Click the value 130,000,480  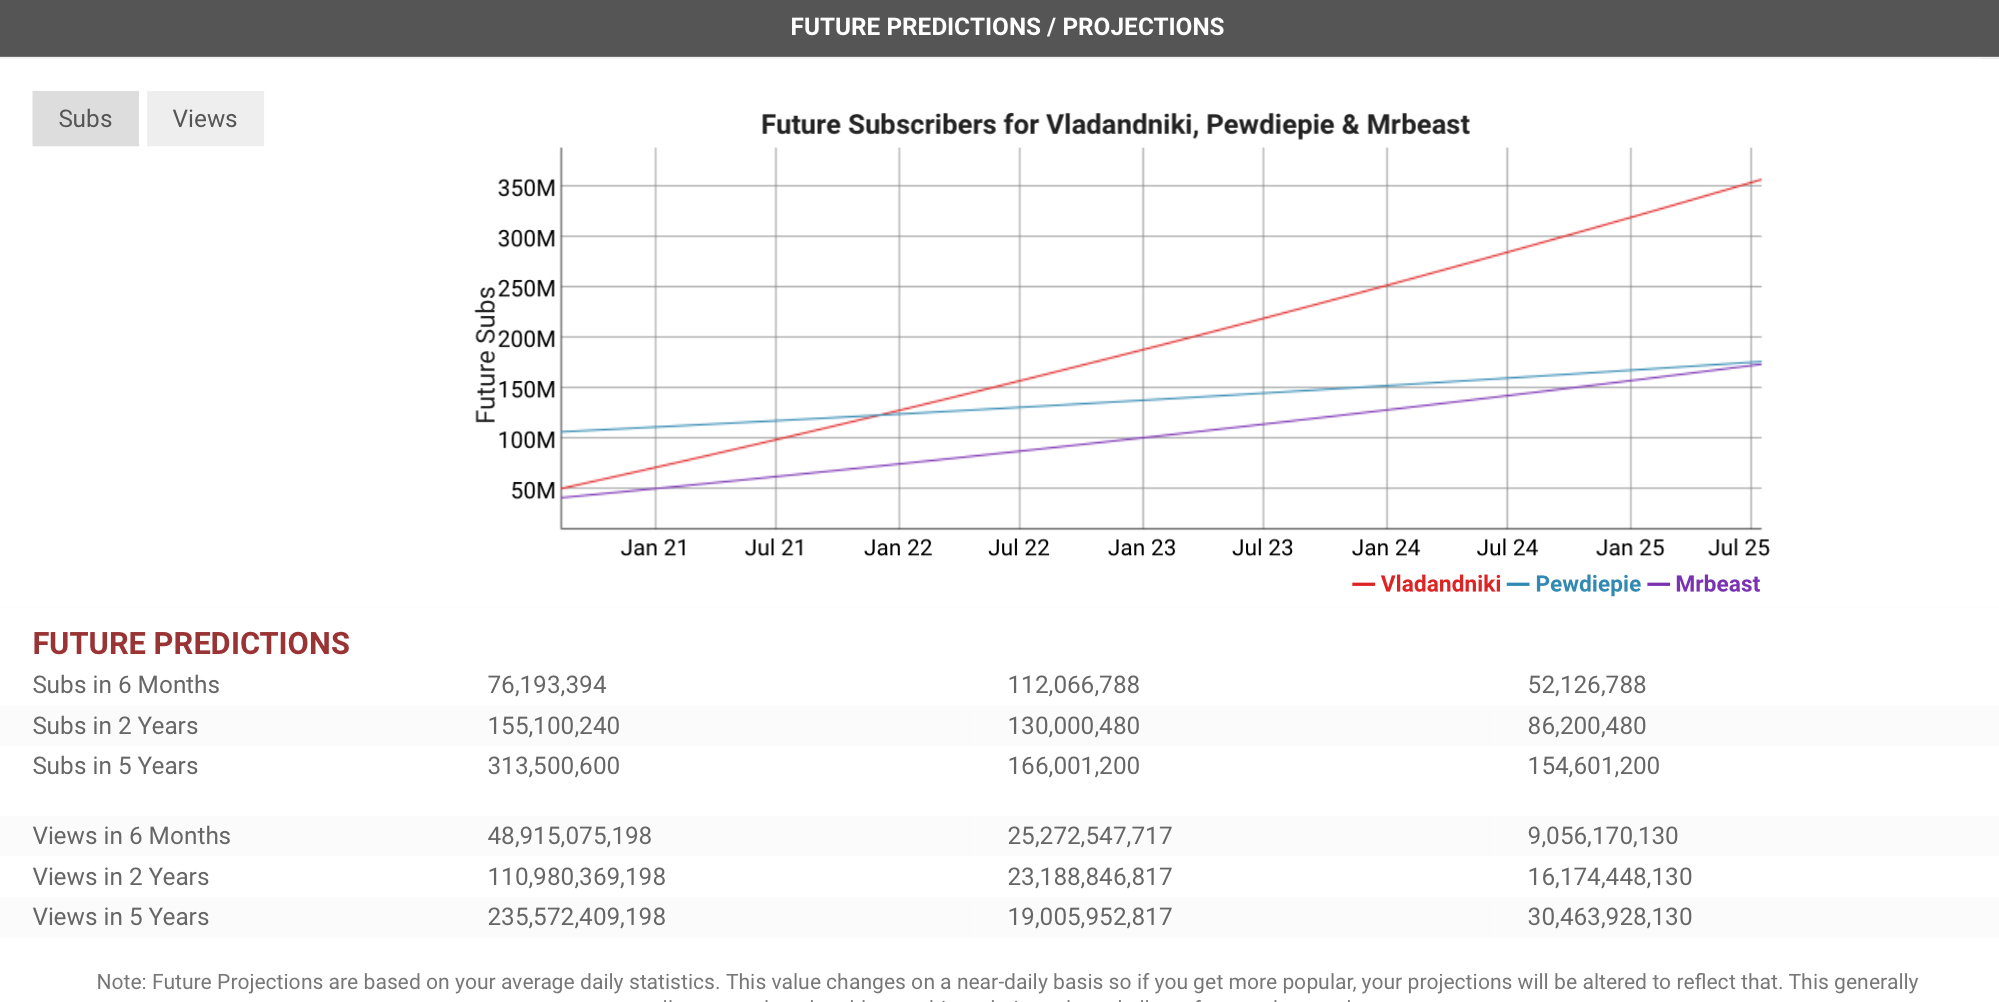point(1073,726)
